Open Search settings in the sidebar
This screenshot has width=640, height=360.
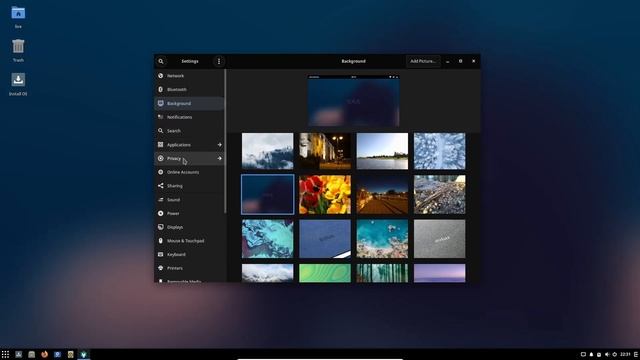click(189, 131)
